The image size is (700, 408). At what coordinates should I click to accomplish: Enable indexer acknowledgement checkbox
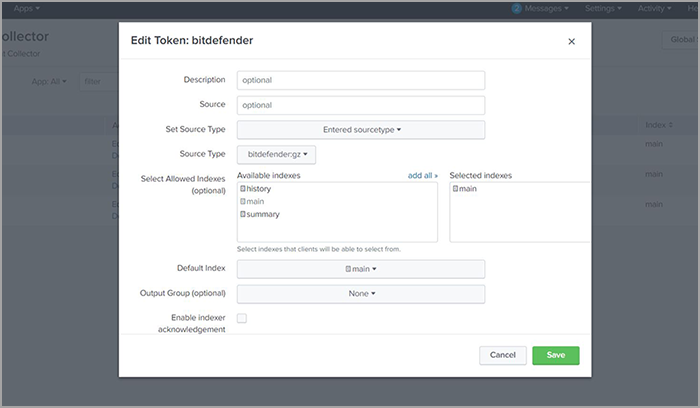click(x=241, y=318)
